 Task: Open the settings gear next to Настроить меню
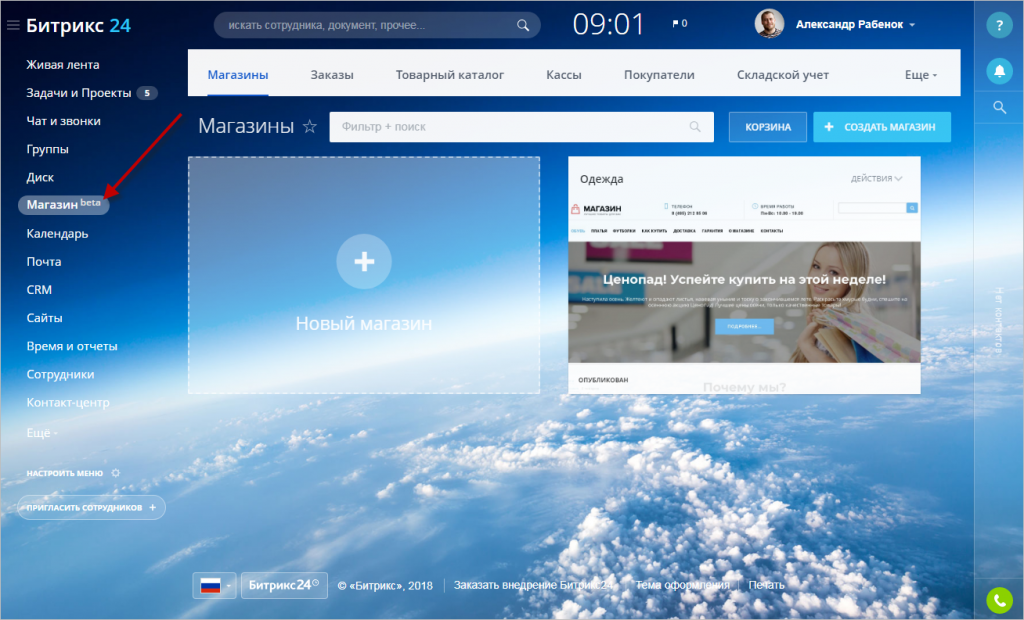116,472
